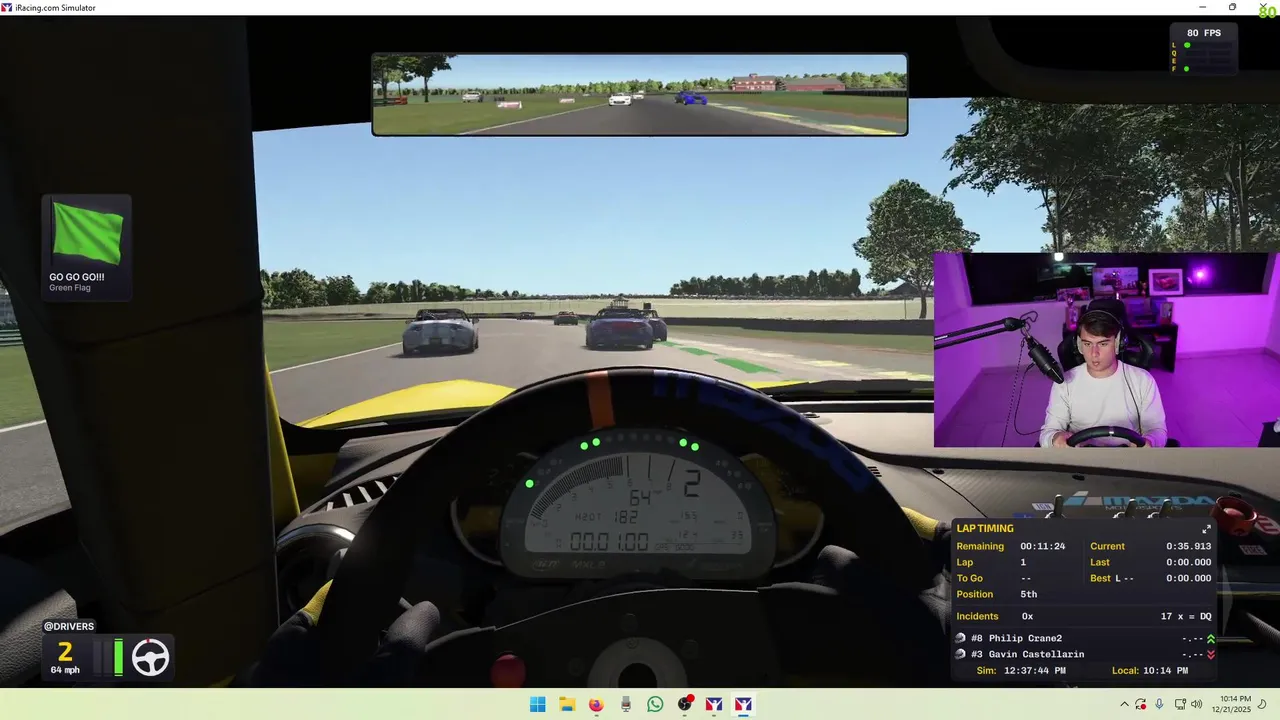Click the green double up-arrow indicator
The width and height of the screenshot is (1280, 720).
pos(1211,638)
